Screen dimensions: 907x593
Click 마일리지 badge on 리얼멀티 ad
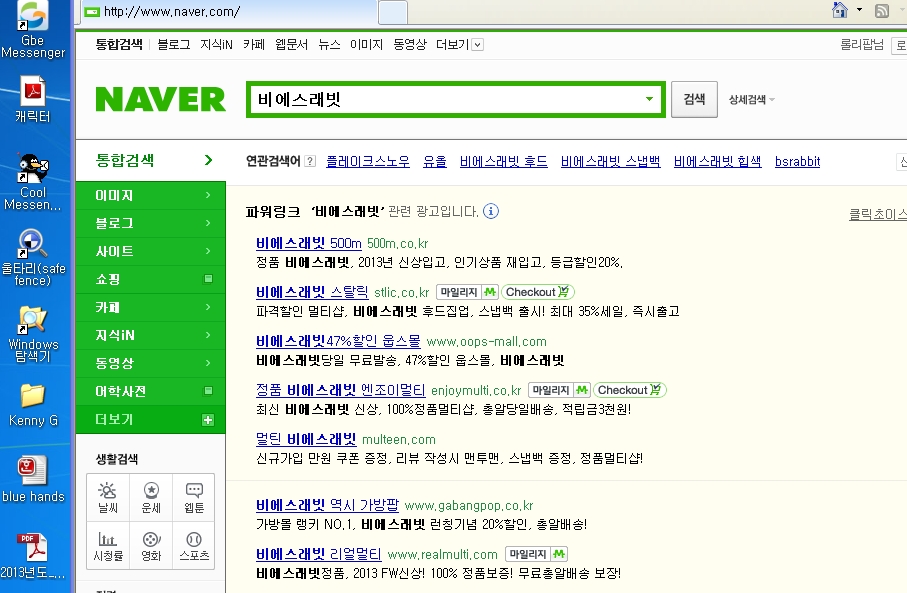coord(536,554)
